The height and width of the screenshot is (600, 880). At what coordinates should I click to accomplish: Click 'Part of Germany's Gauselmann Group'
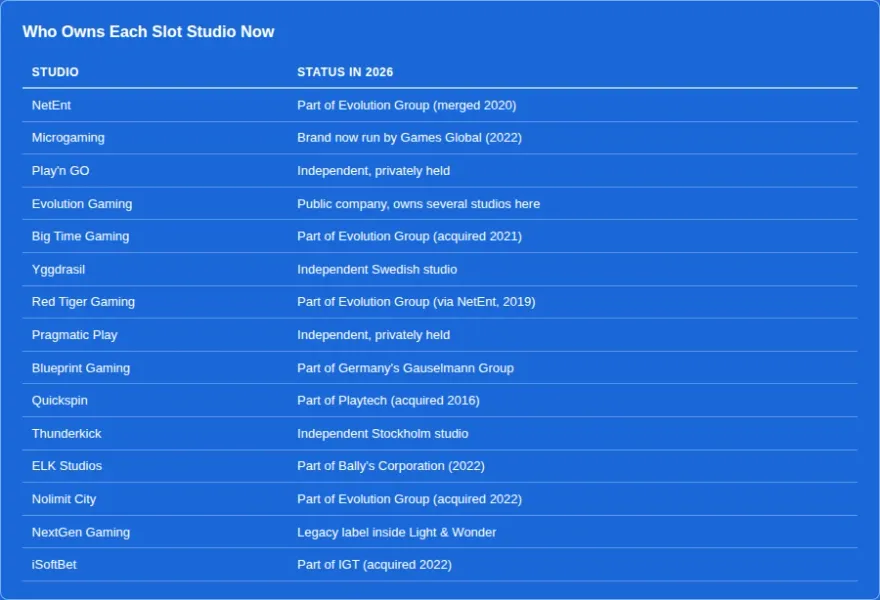click(406, 368)
